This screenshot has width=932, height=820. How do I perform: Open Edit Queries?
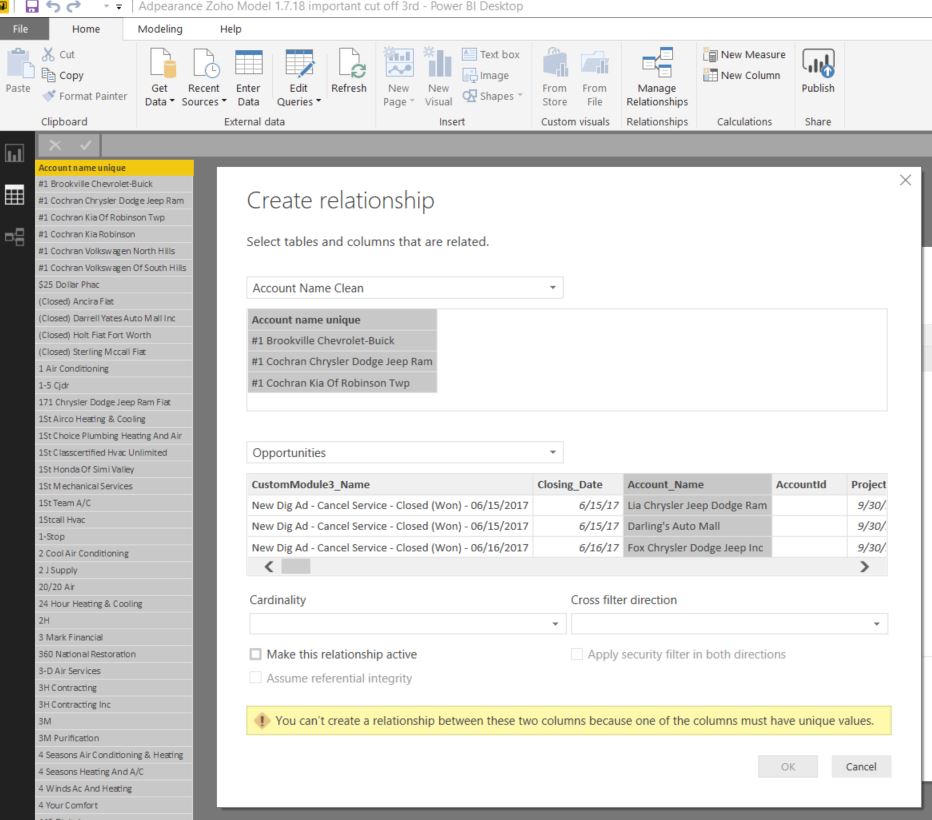point(298,77)
